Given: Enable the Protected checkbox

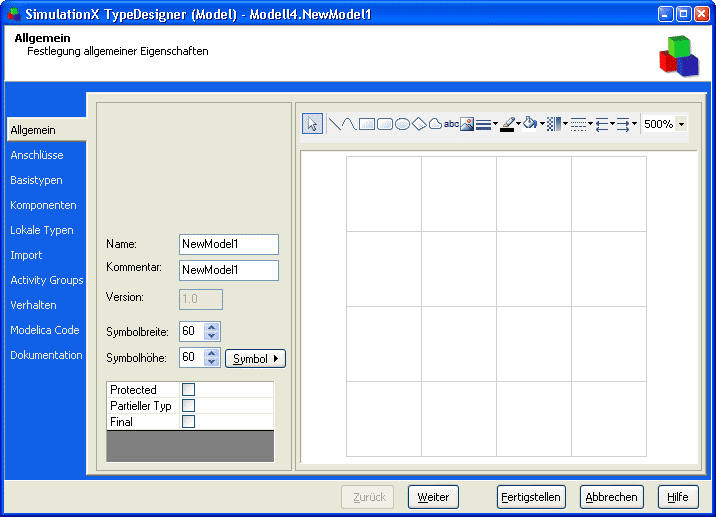Looking at the screenshot, I should point(188,390).
